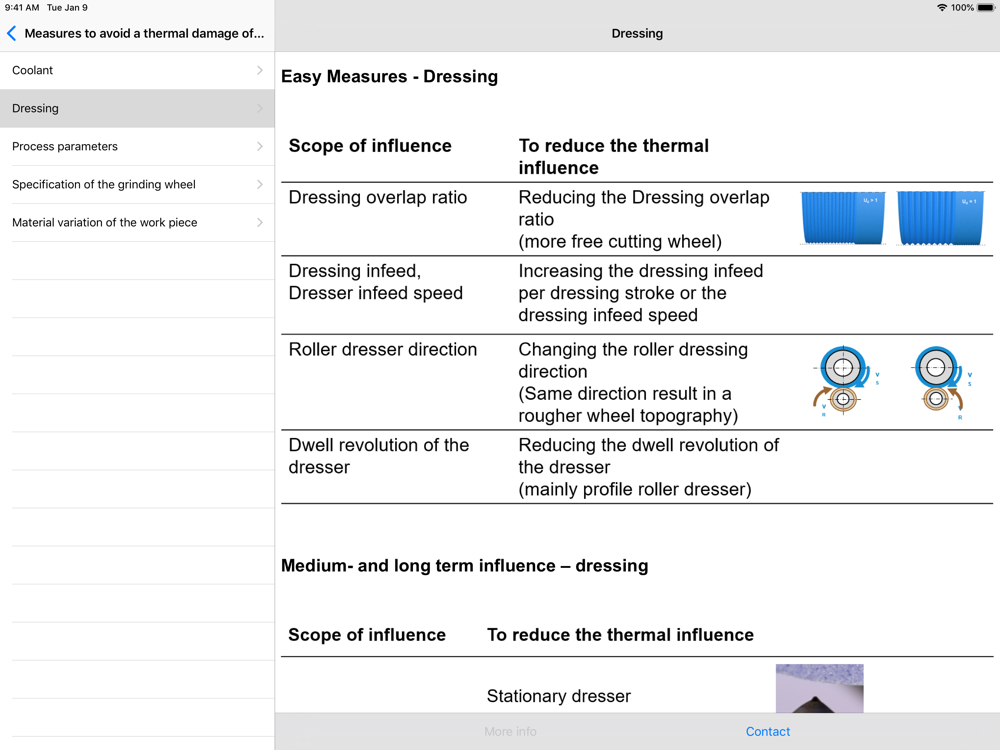Screen dimensions: 1000x750
Task: Click the Dressing page title
Action: click(x=637, y=33)
